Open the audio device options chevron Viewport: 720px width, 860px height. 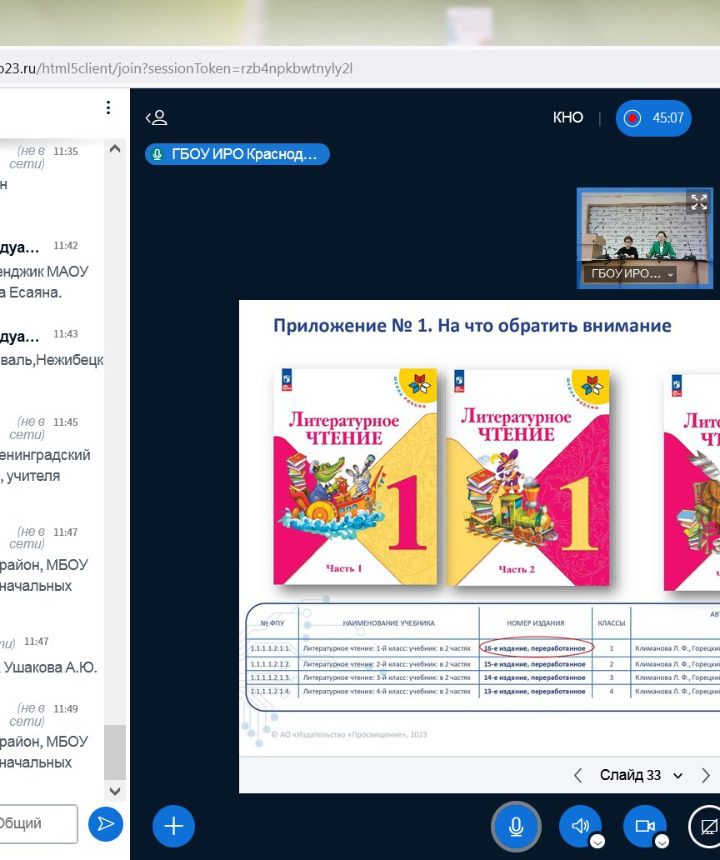coord(597,841)
